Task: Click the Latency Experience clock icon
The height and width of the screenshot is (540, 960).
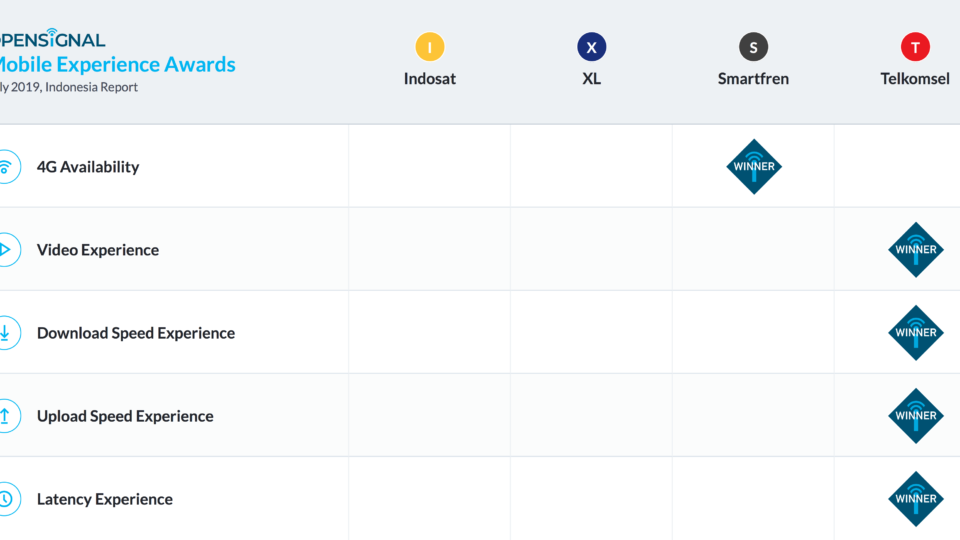Action: [7, 499]
